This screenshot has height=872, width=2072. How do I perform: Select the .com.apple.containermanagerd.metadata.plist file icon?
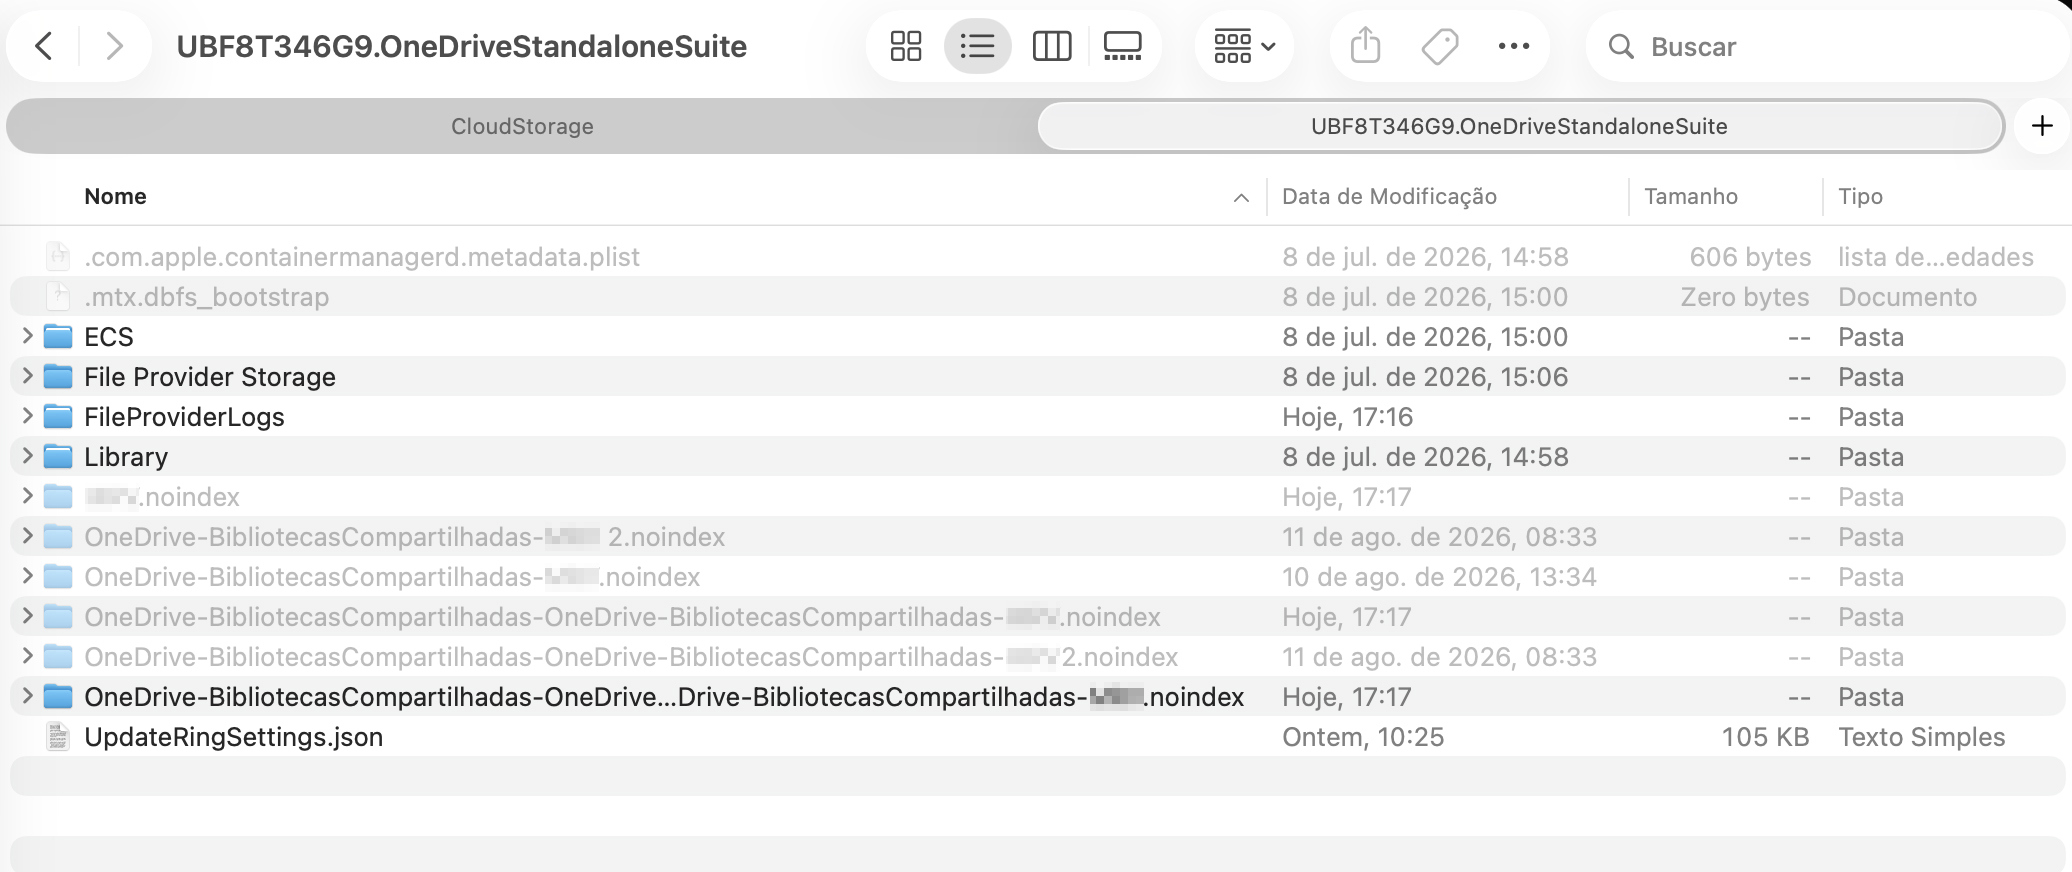coord(59,257)
